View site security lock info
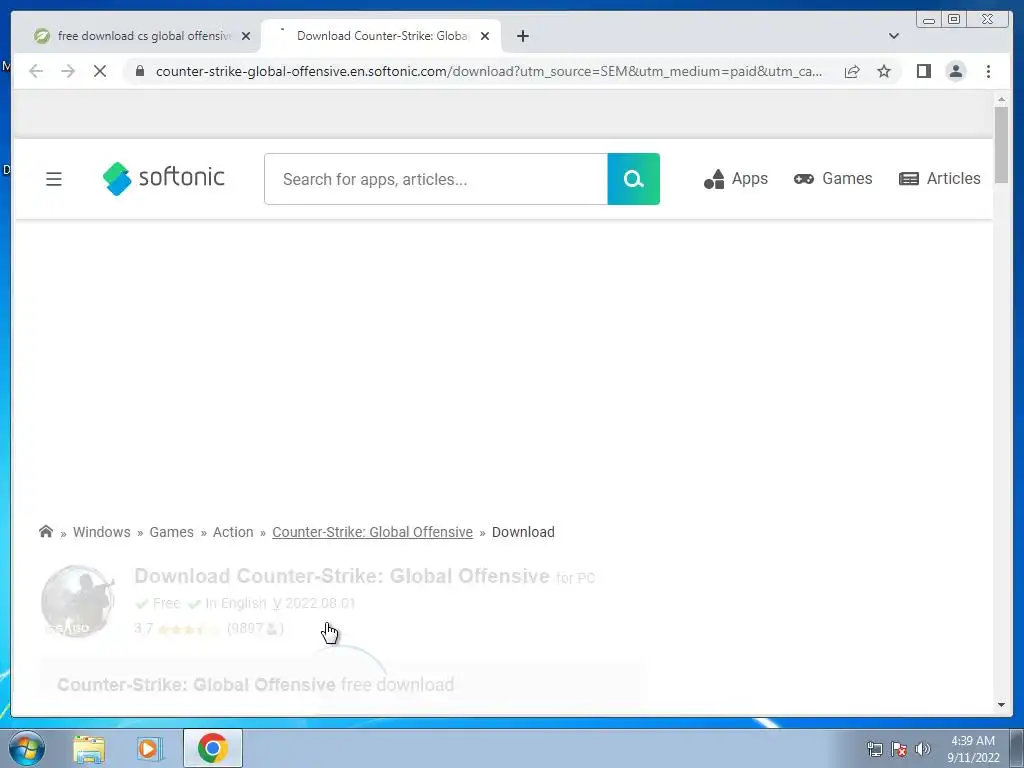 click(x=140, y=71)
